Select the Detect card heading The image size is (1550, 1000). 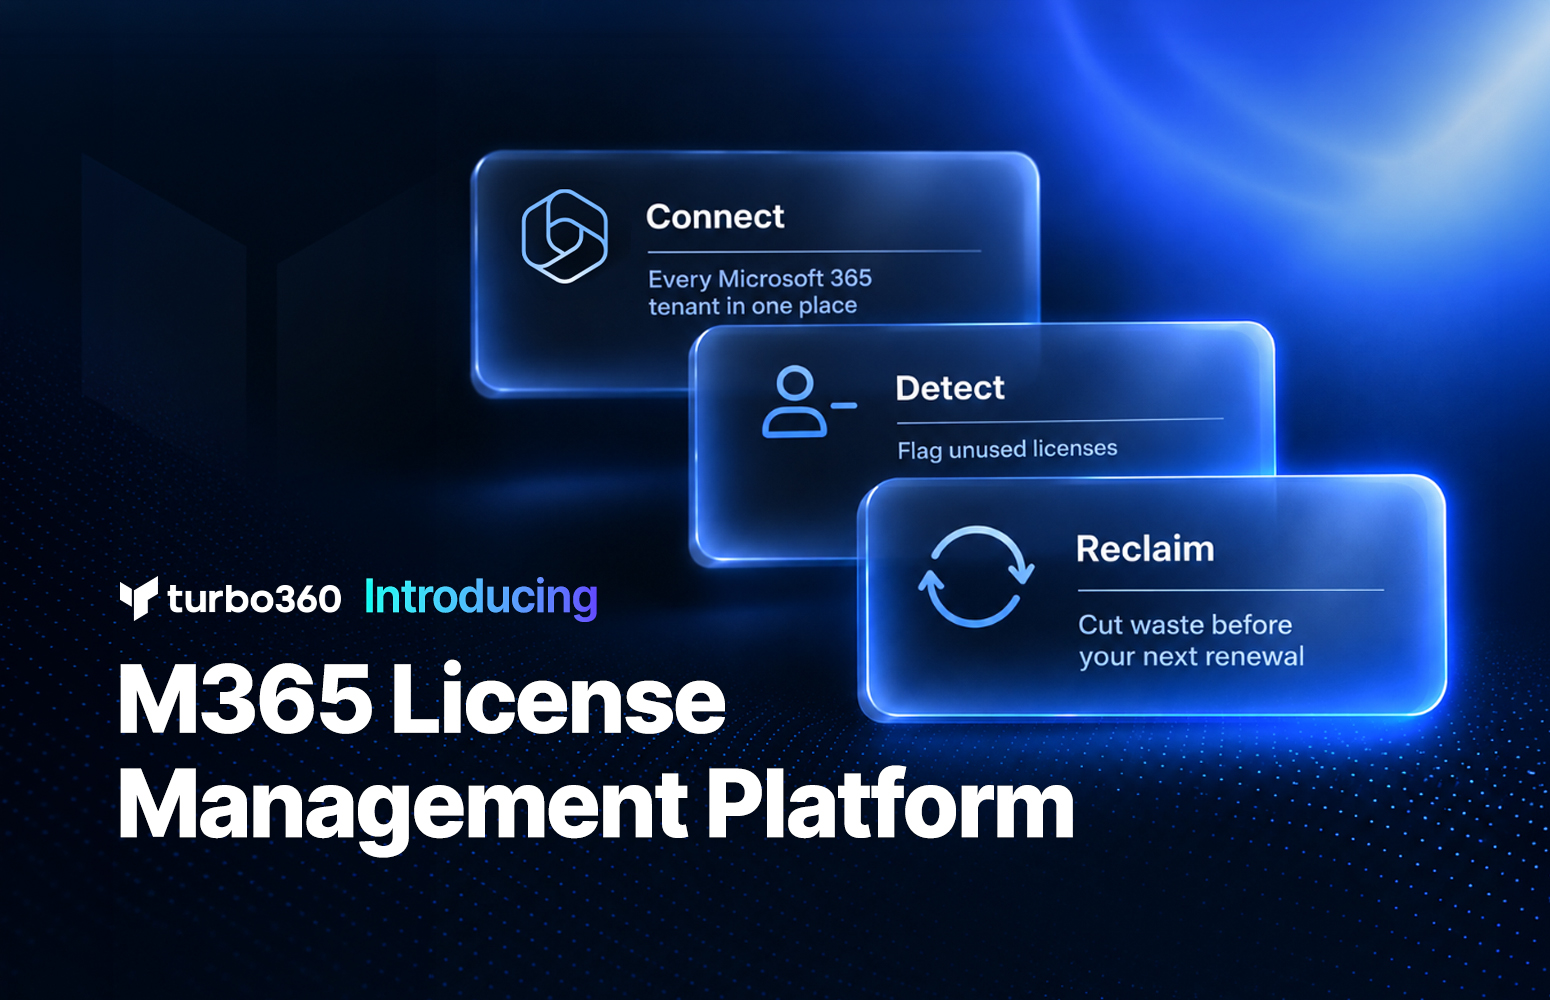950,388
